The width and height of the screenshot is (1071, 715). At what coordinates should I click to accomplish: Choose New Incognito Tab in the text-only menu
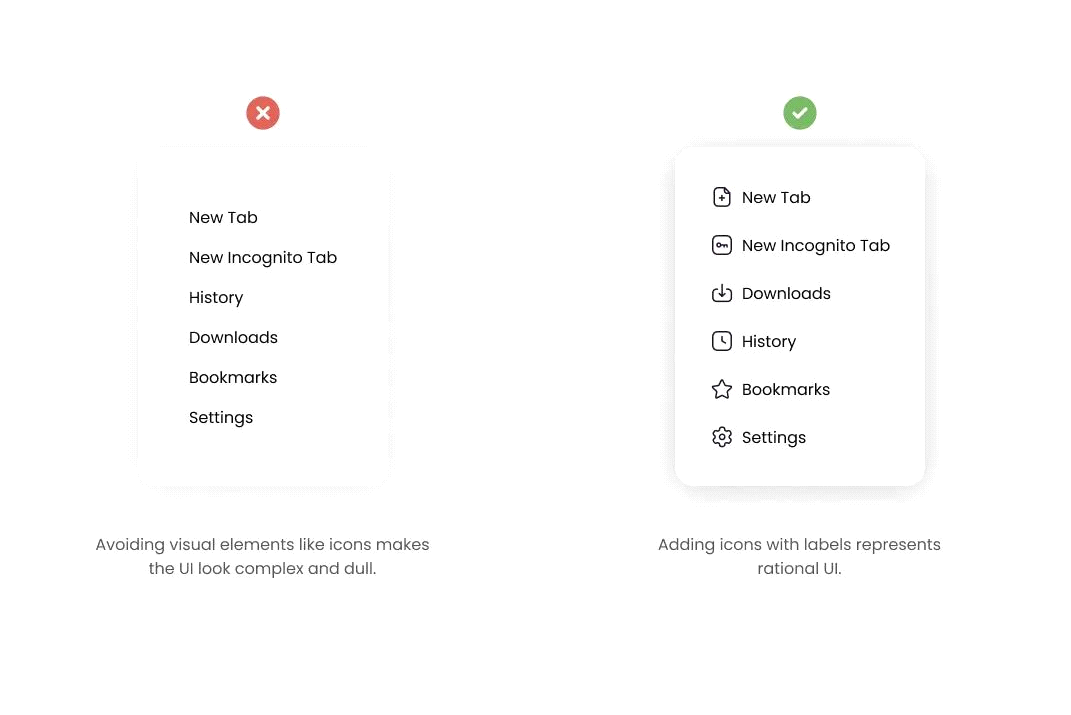point(263,257)
